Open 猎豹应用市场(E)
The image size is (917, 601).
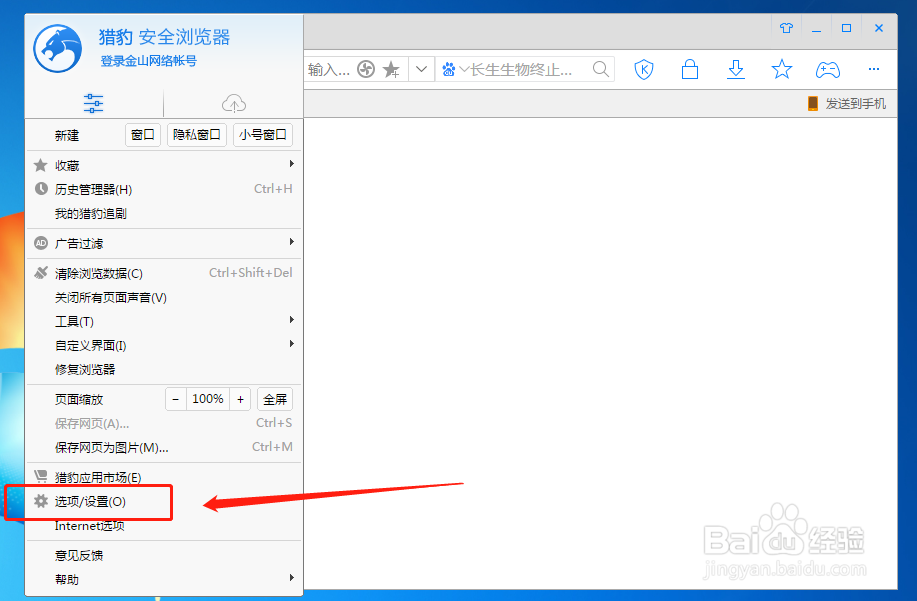(164, 477)
